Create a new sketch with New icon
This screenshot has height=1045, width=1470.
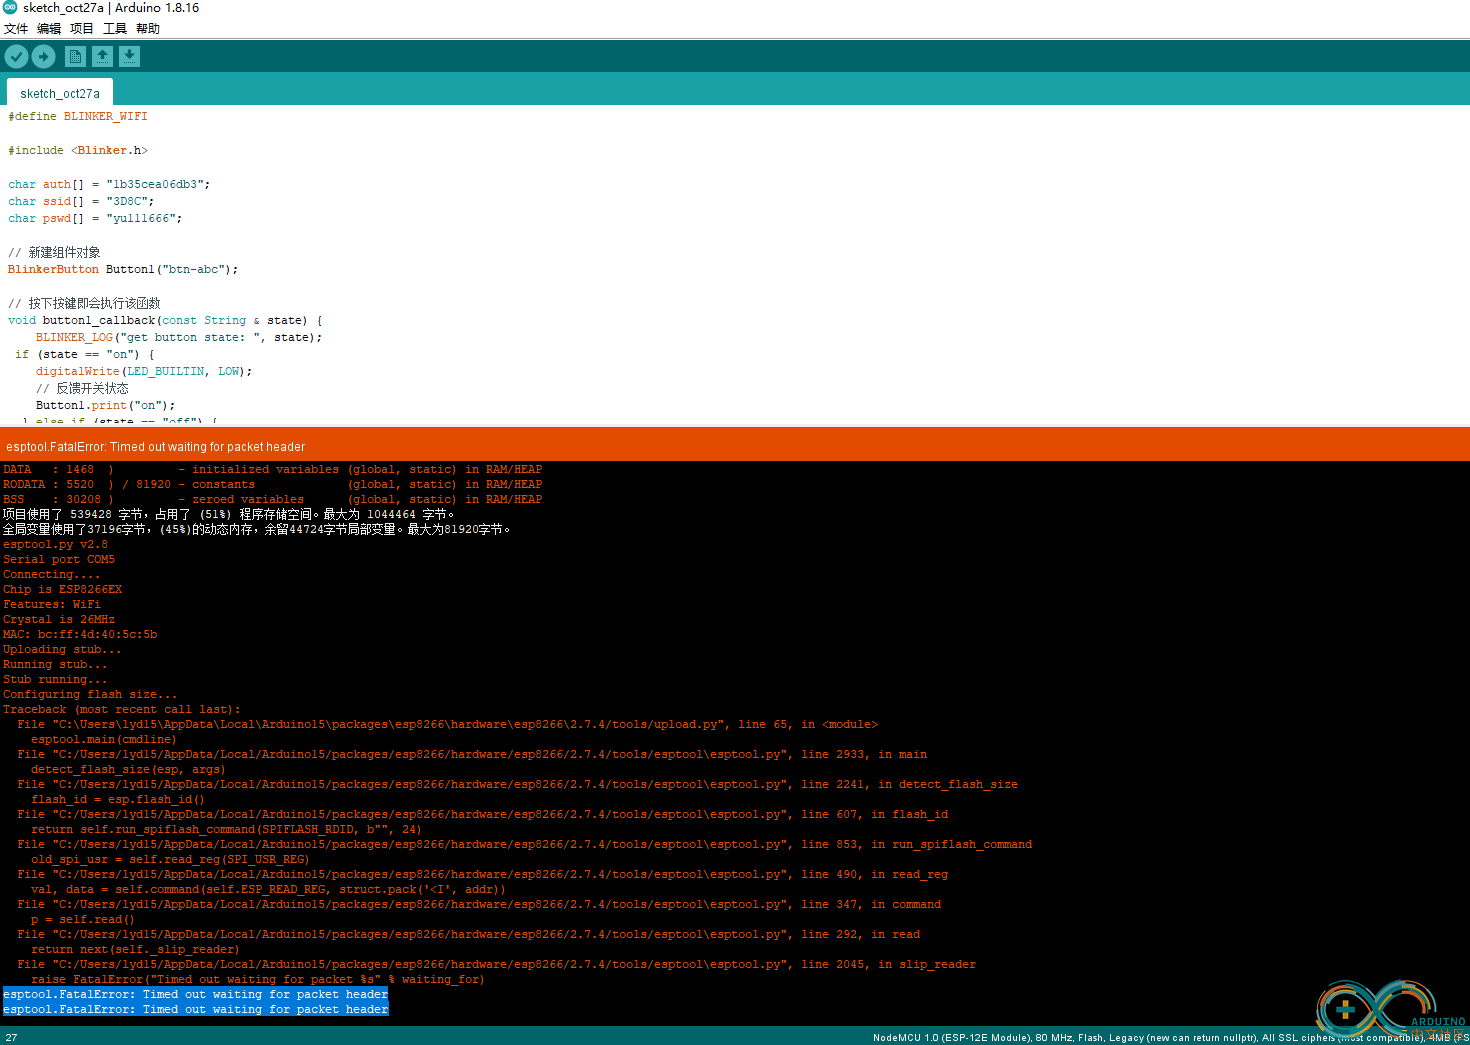75,57
